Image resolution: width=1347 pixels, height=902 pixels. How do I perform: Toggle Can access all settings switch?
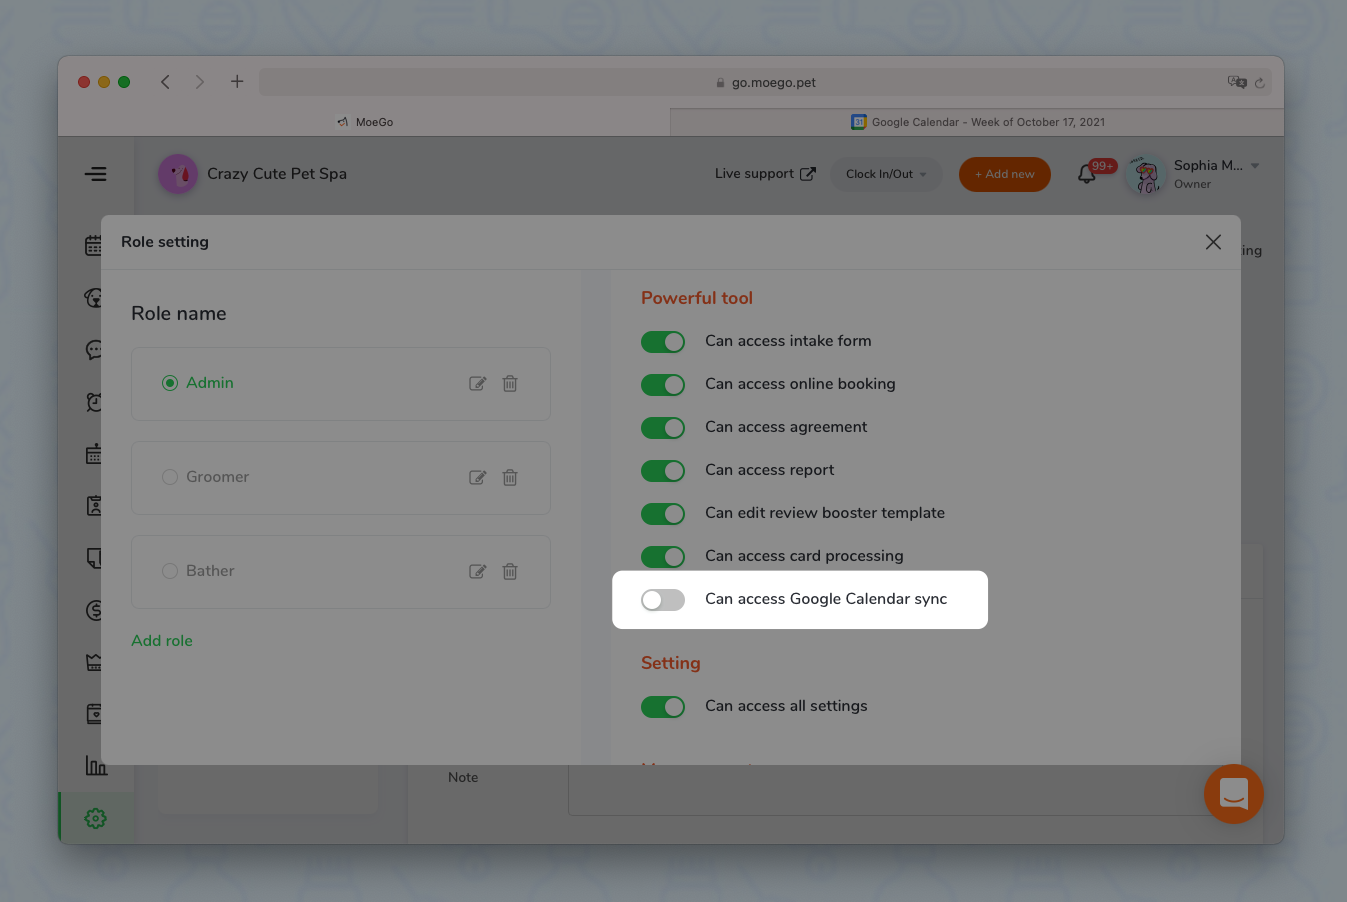(663, 707)
